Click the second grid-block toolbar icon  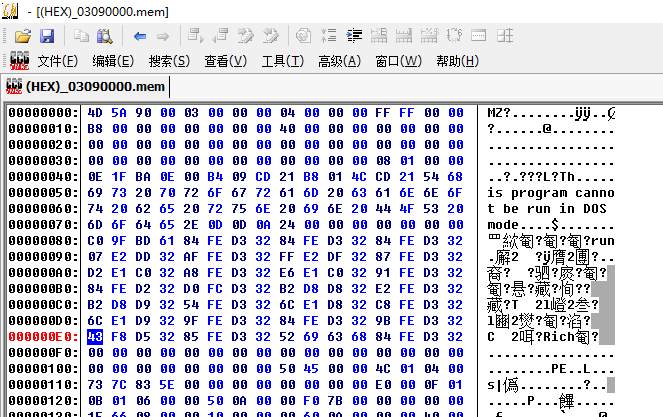click(404, 36)
